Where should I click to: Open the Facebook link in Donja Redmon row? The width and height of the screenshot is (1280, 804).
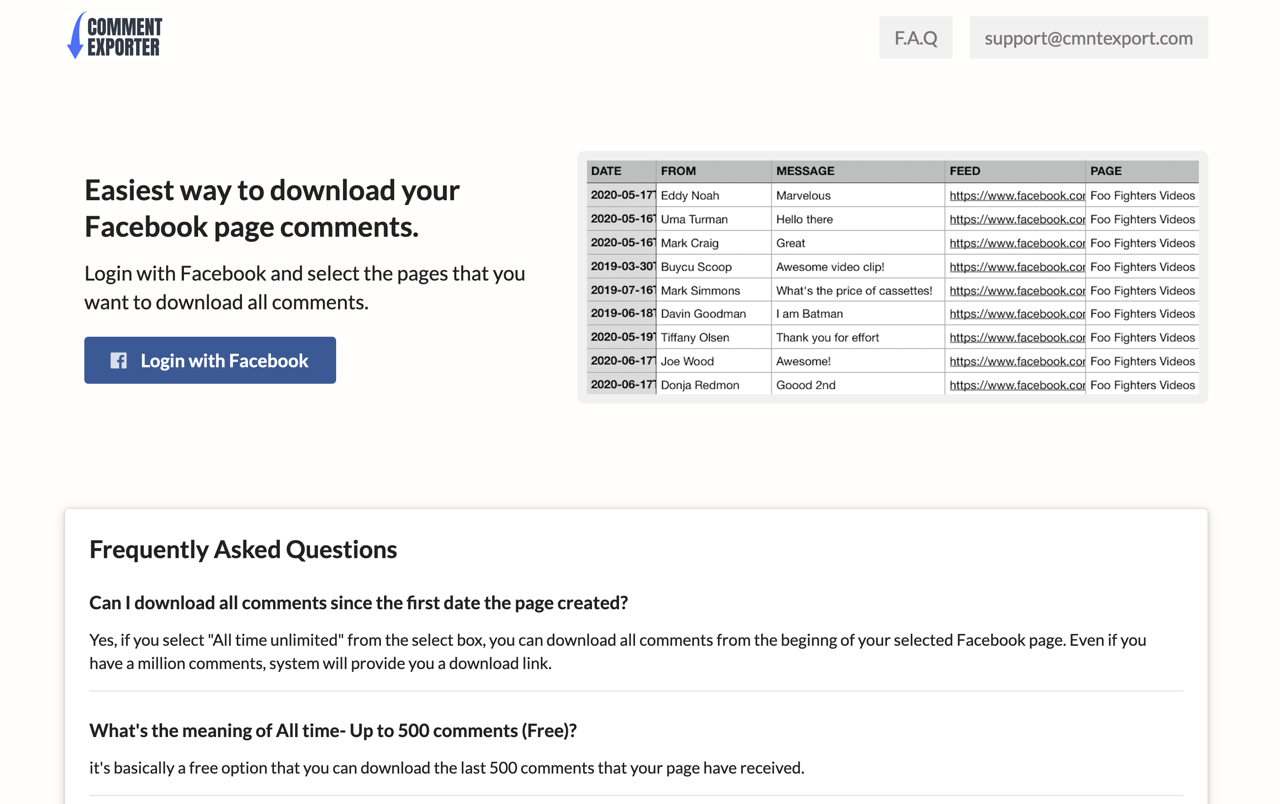[1017, 385]
